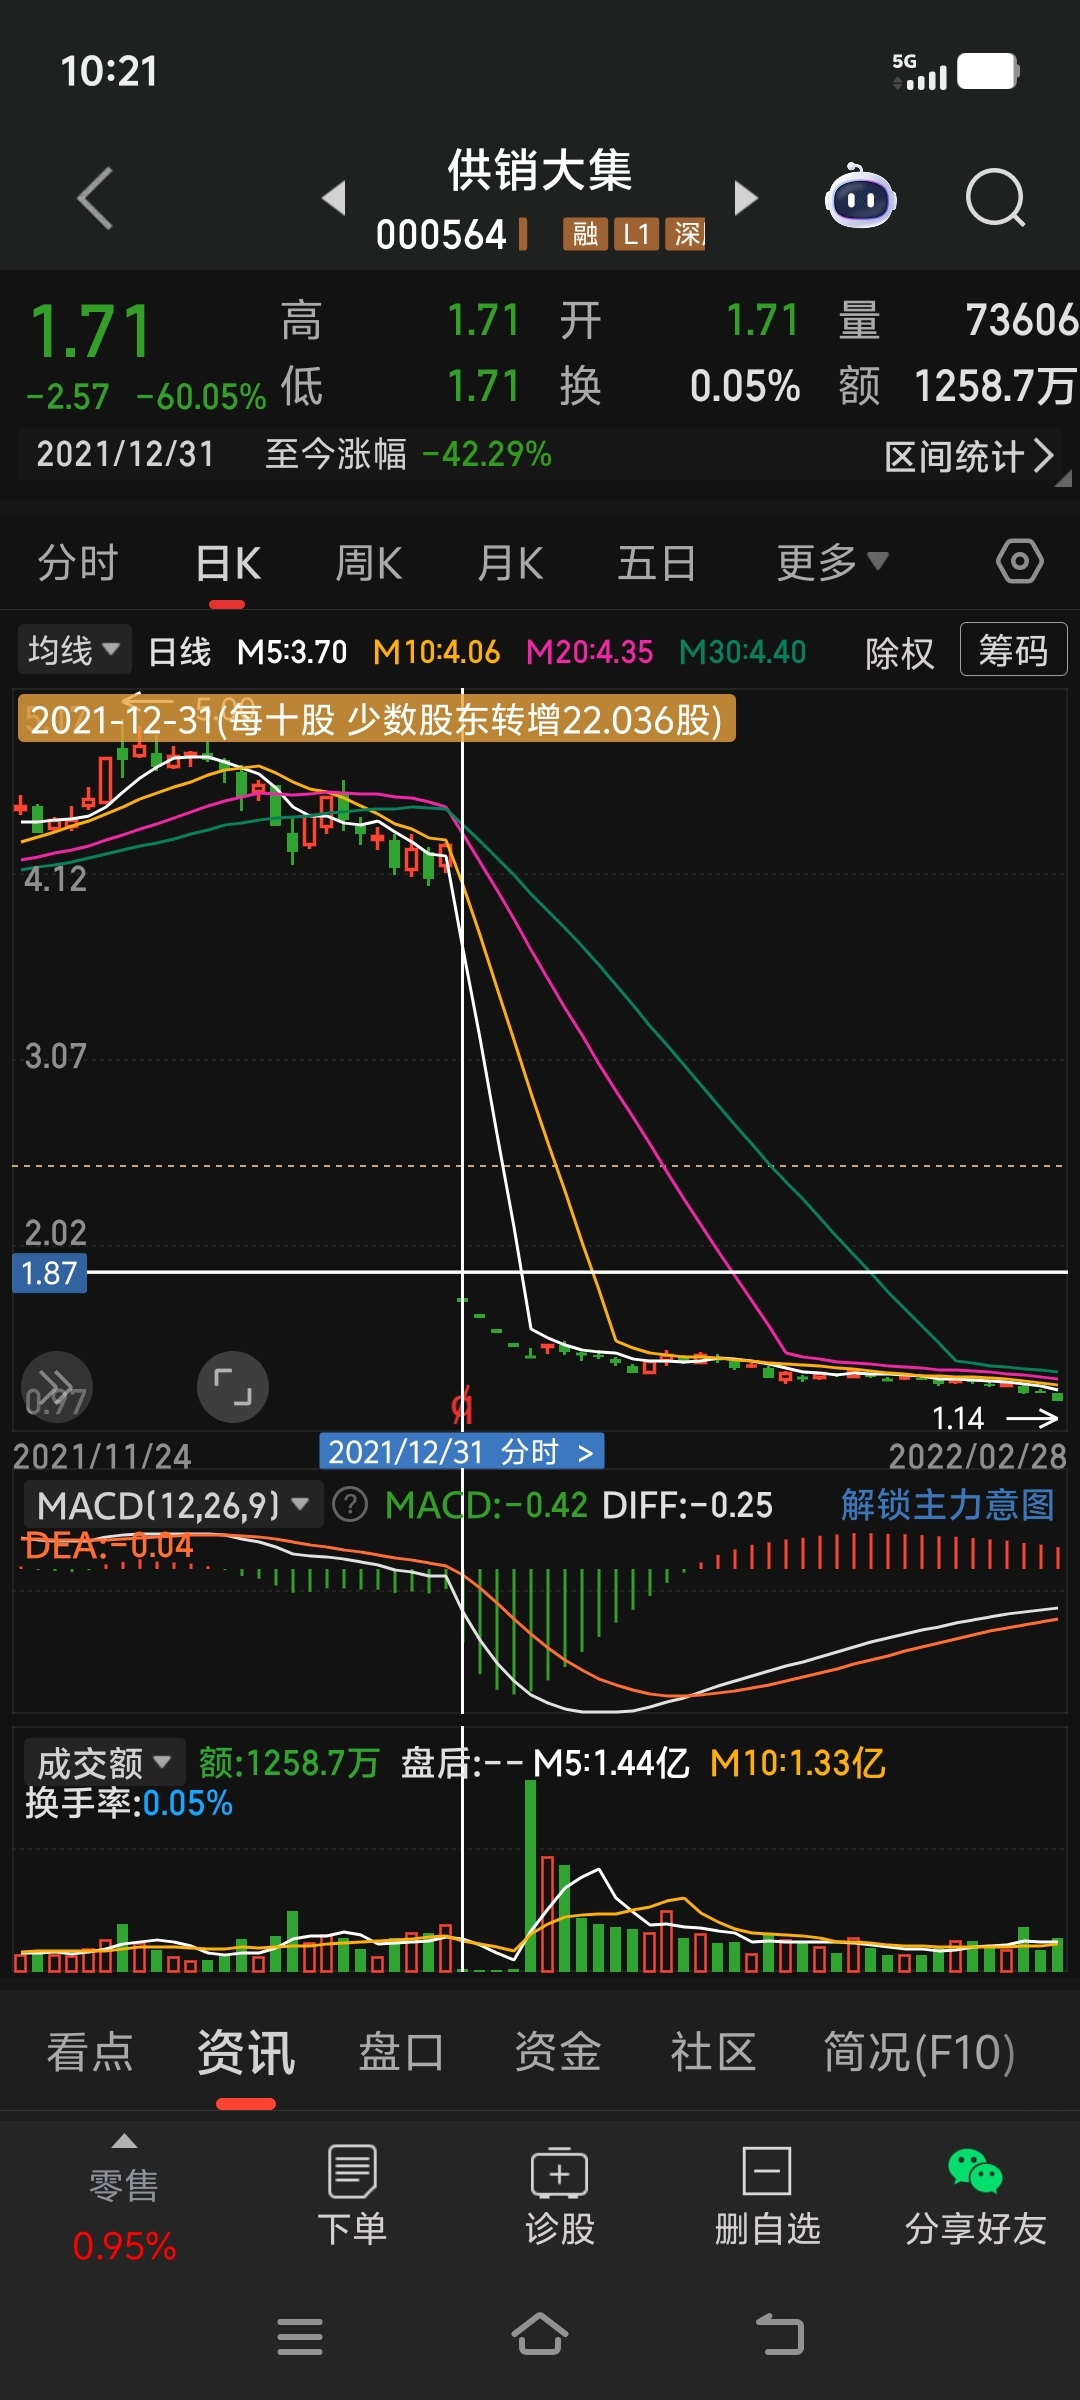Tap the 融 margin badge
The height and width of the screenshot is (2400, 1080).
pyautogui.click(x=585, y=234)
